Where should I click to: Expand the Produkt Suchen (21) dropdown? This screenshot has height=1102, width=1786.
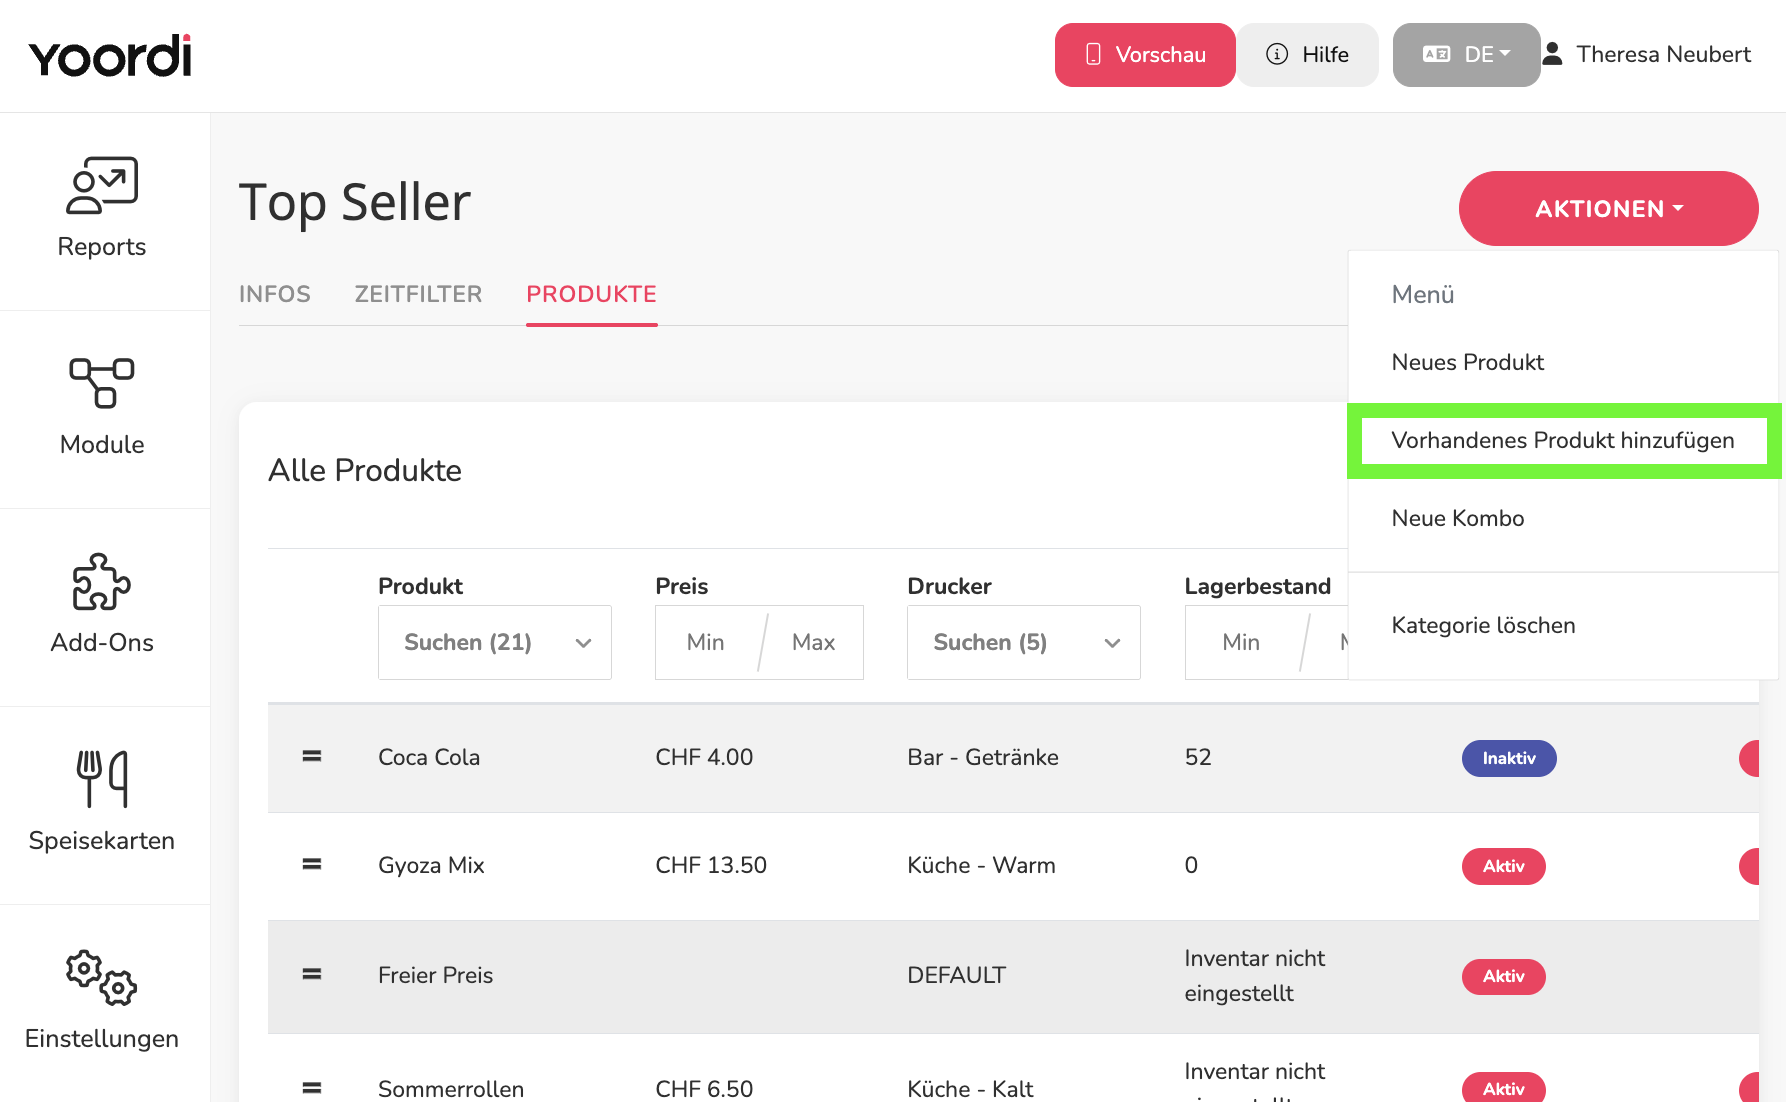tap(495, 642)
